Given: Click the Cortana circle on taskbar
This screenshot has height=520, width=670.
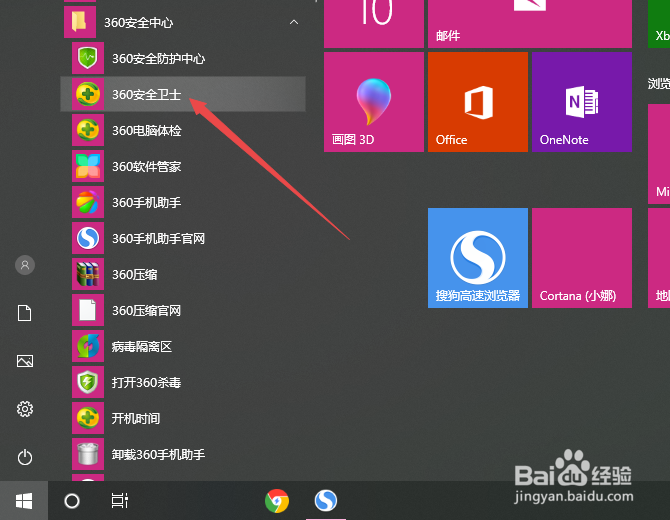Looking at the screenshot, I should (72, 500).
